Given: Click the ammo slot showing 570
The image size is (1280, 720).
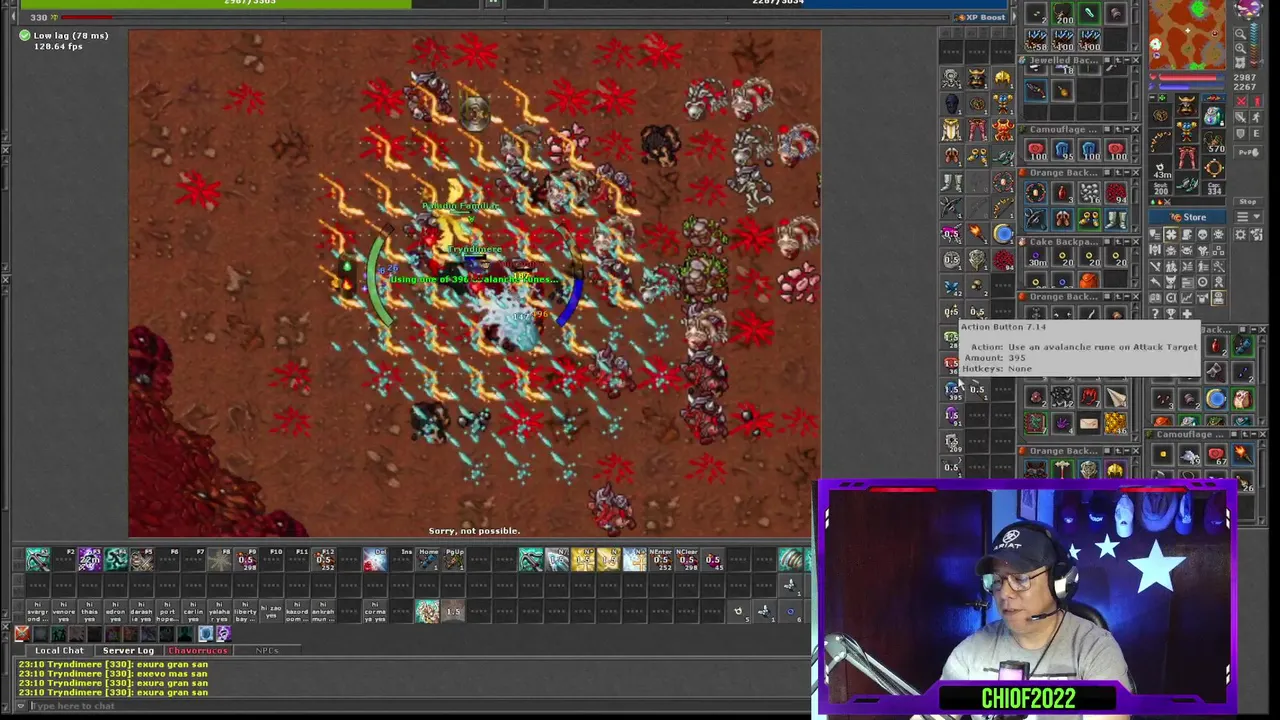Looking at the screenshot, I should point(1213,143).
